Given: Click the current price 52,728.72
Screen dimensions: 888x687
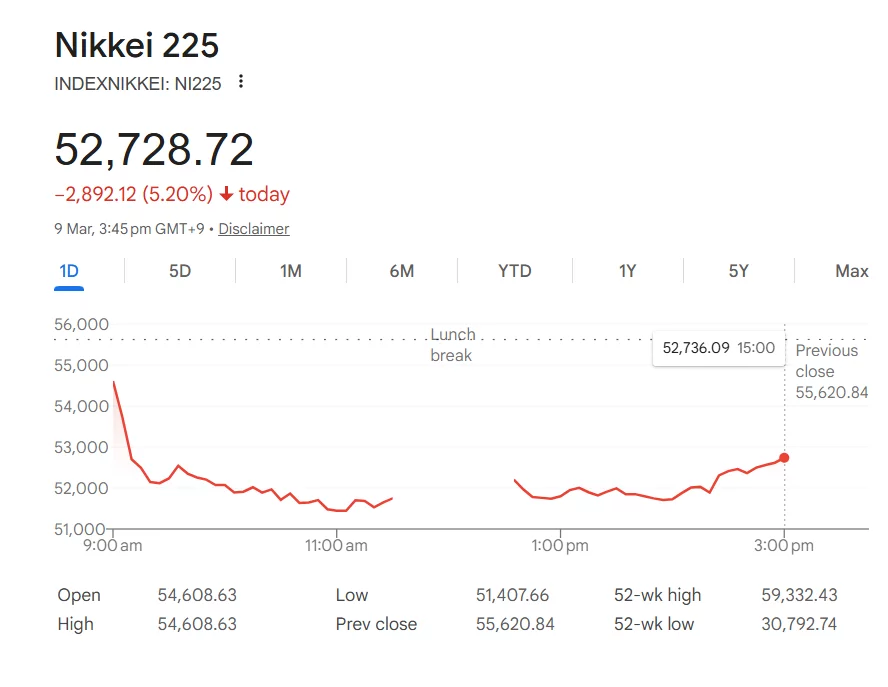Looking at the screenshot, I should (x=154, y=150).
